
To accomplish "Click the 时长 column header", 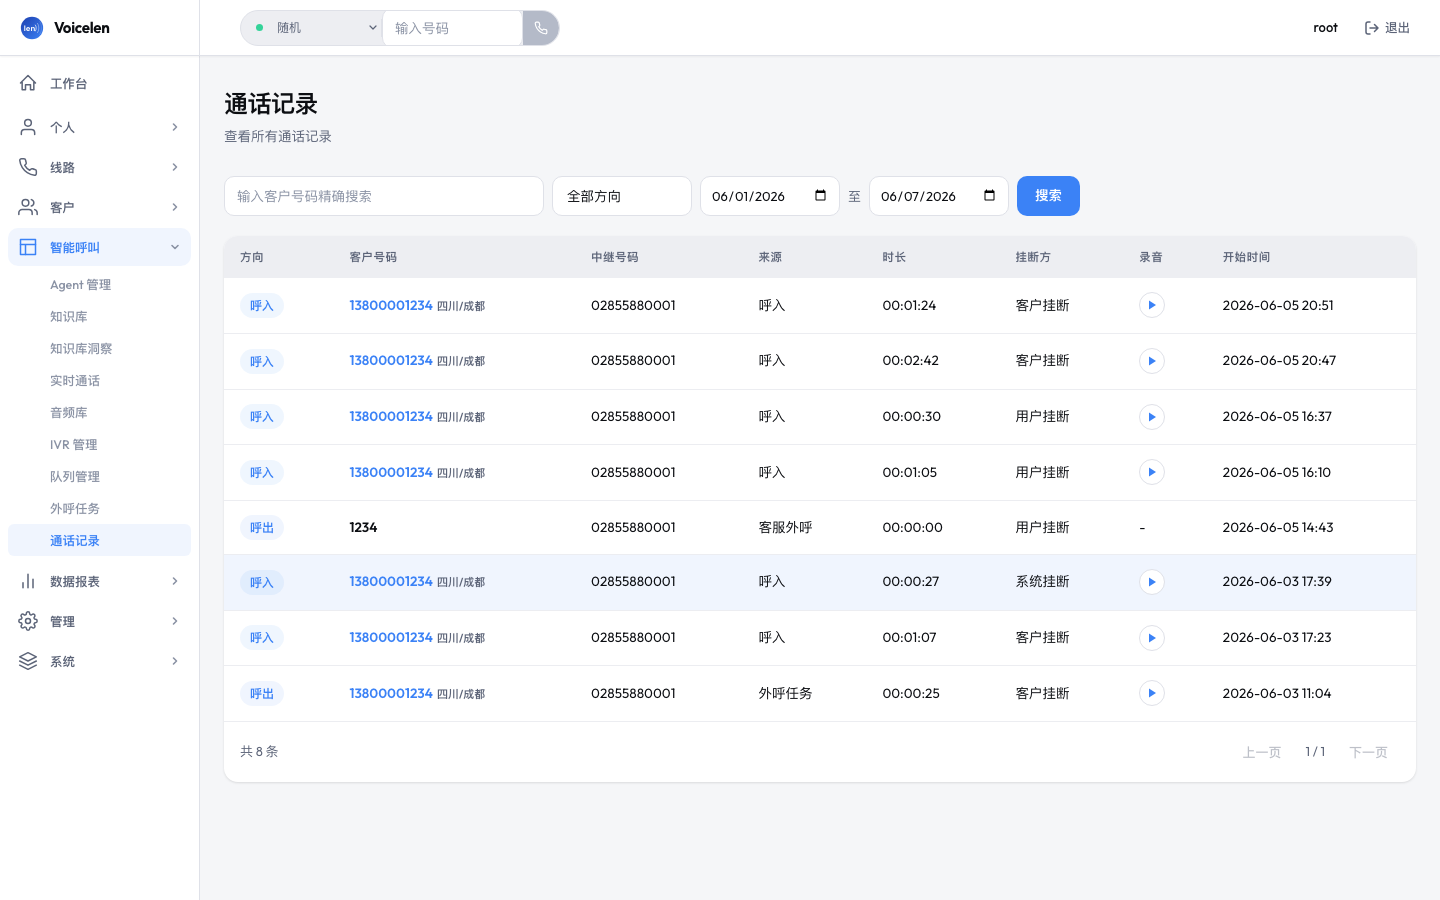I will [894, 257].
